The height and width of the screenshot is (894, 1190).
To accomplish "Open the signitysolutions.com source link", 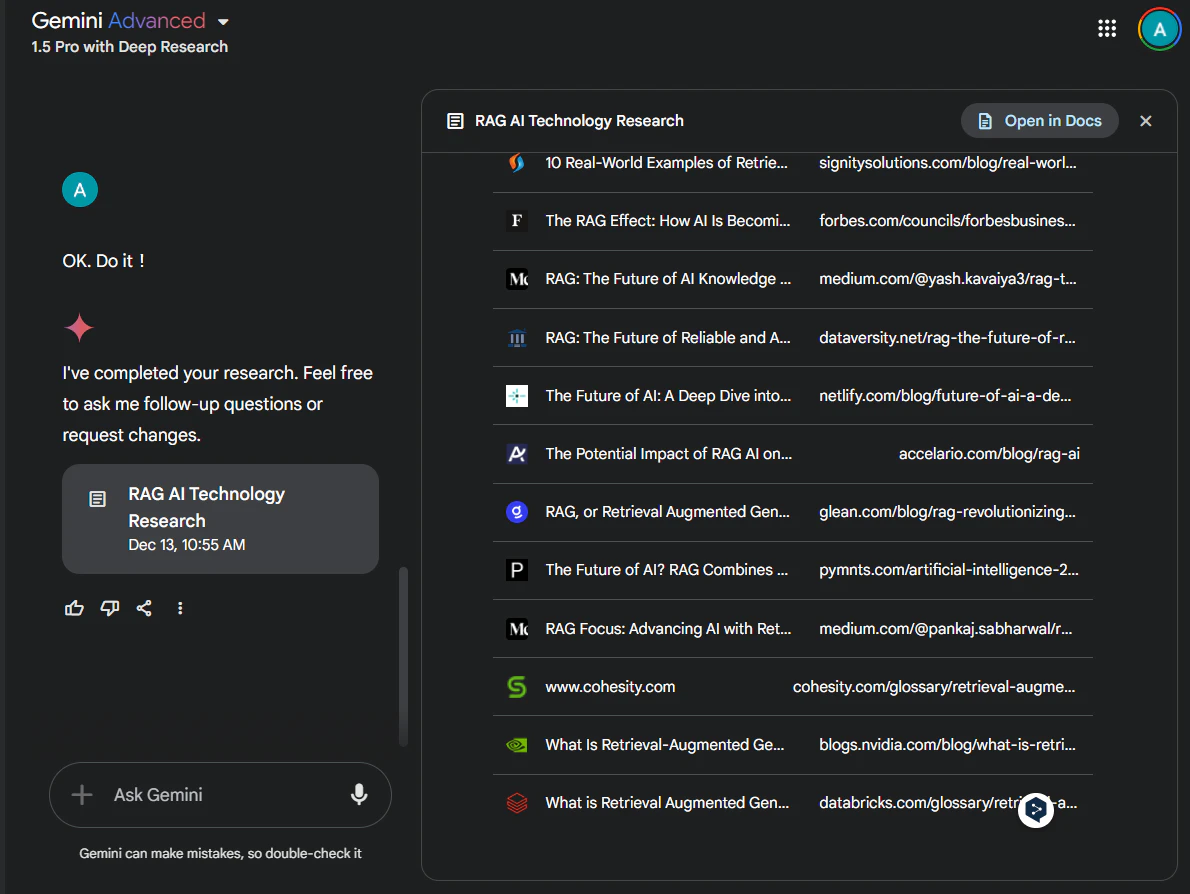I will click(x=947, y=162).
